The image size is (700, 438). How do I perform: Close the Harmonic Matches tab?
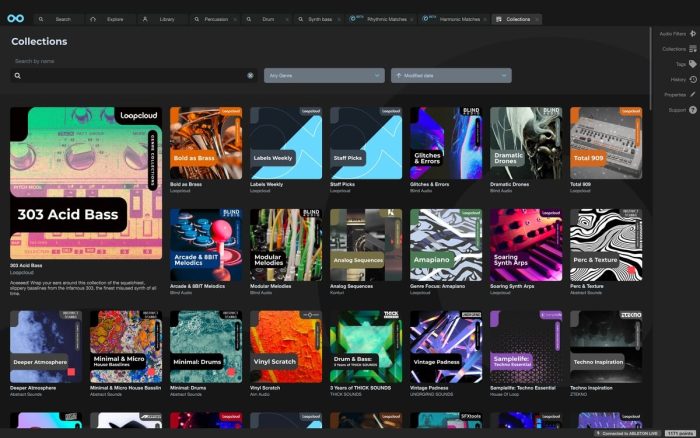point(485,20)
